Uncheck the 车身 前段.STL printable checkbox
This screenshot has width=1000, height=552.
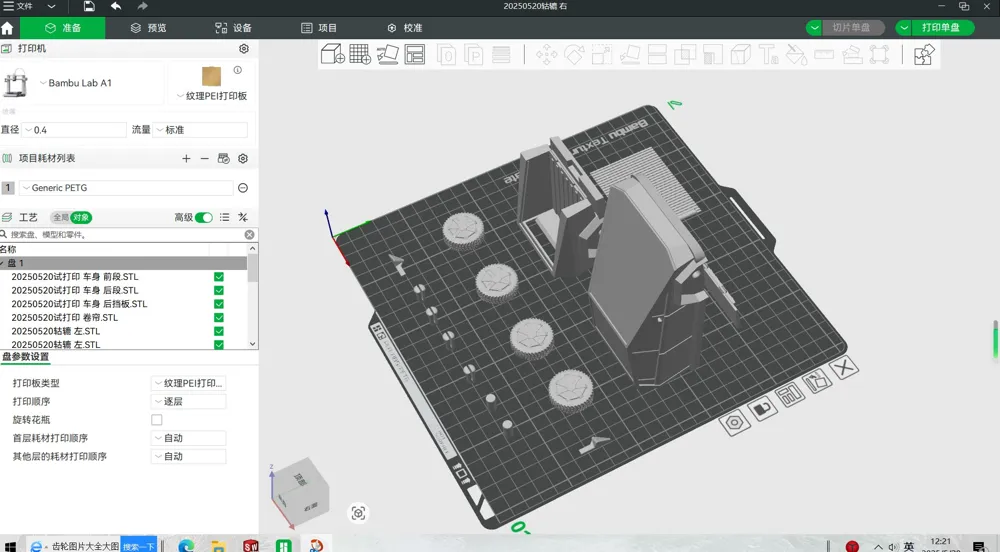(219, 277)
